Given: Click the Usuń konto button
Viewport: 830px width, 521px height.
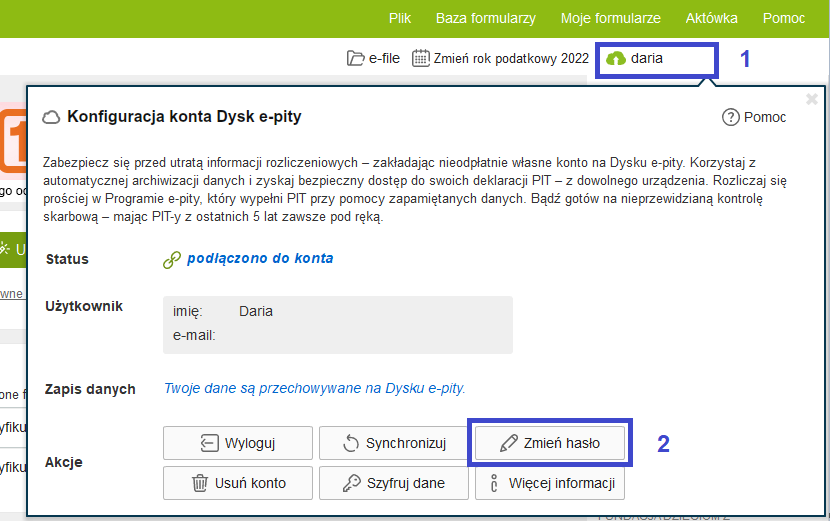Looking at the screenshot, I should [238, 483].
